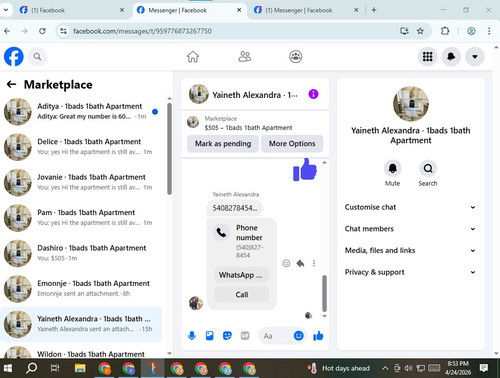Open the tab search dropdown arrow
This screenshot has height=378, width=500.
coord(6,10)
